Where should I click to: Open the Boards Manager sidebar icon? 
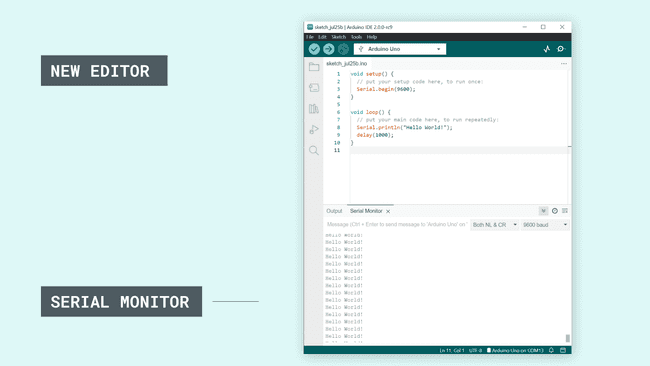pos(314,87)
